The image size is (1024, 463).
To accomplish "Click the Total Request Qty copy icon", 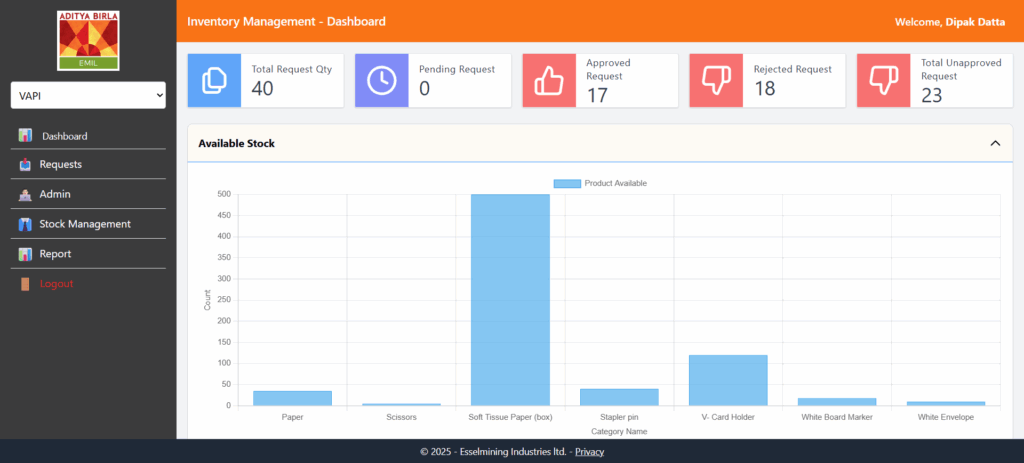I will [x=215, y=81].
